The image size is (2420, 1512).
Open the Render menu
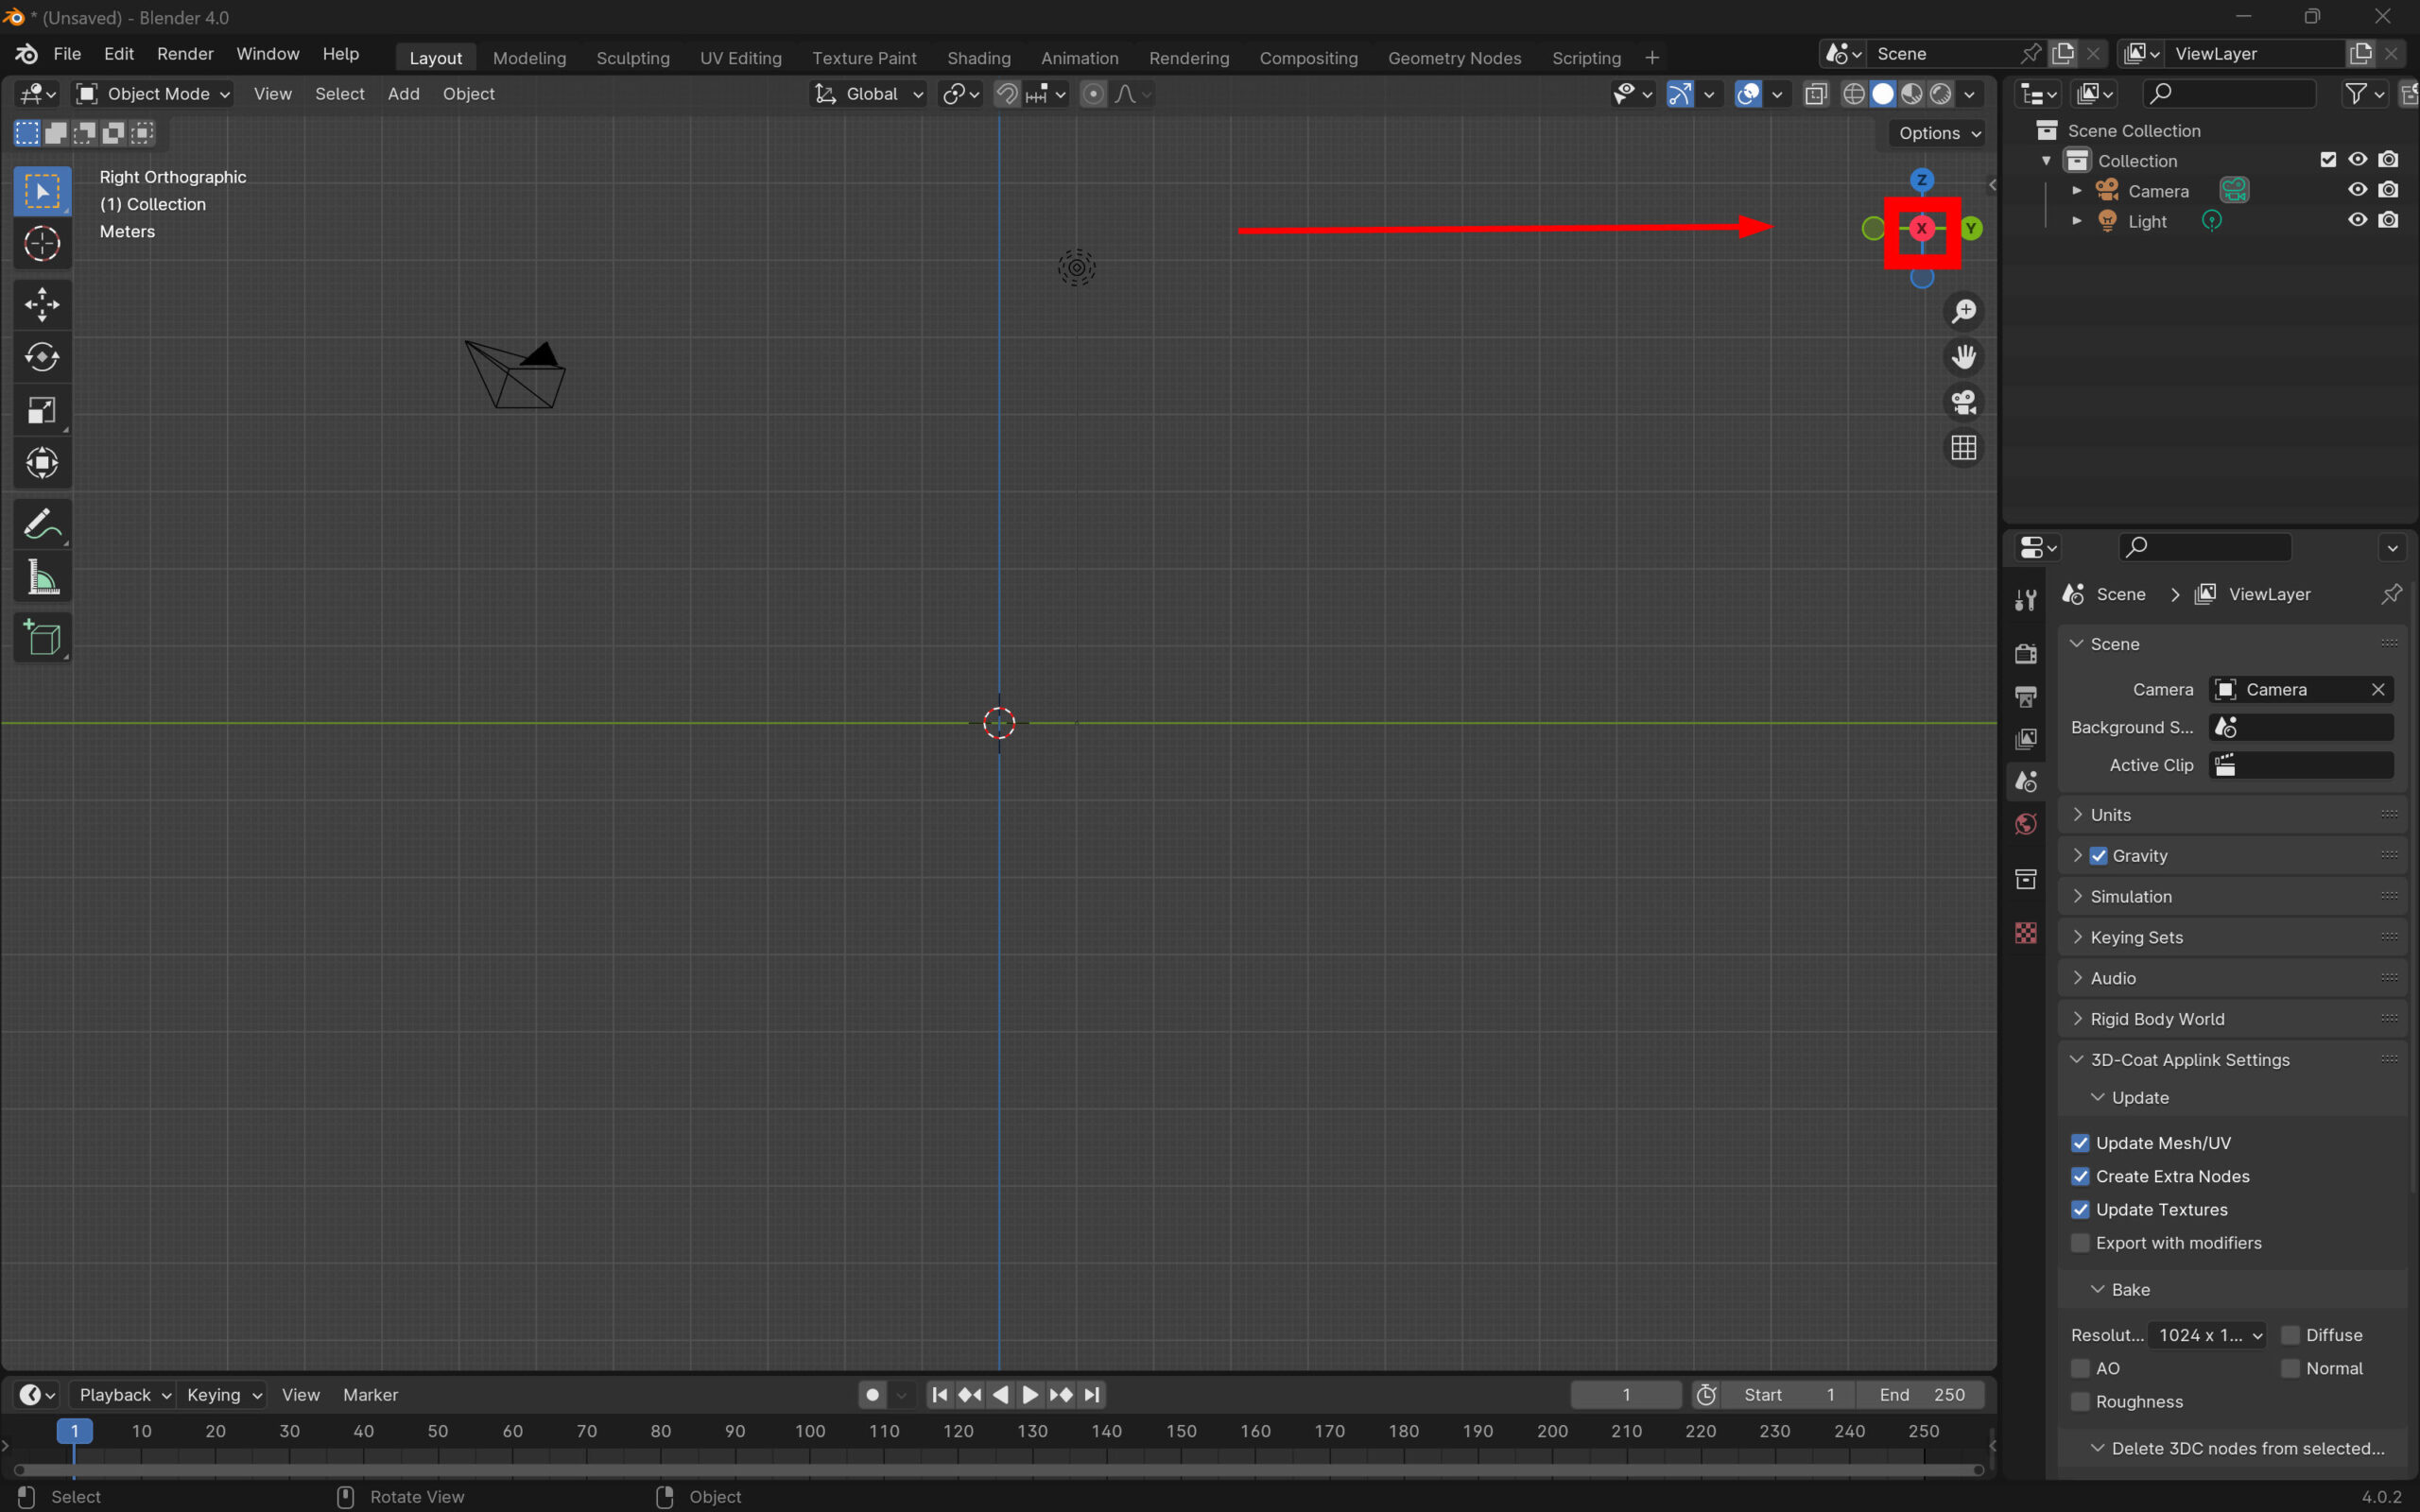coord(185,54)
